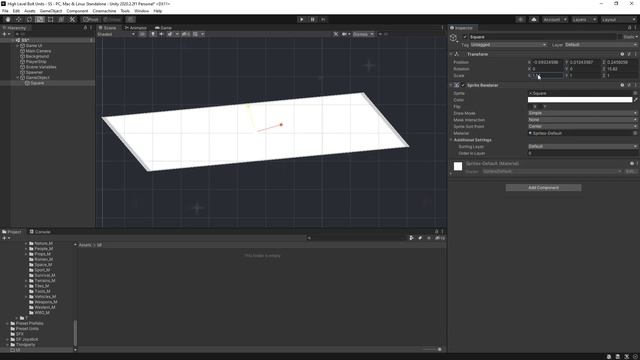Open the File menu
The height and width of the screenshot is (360, 640).
5,11
